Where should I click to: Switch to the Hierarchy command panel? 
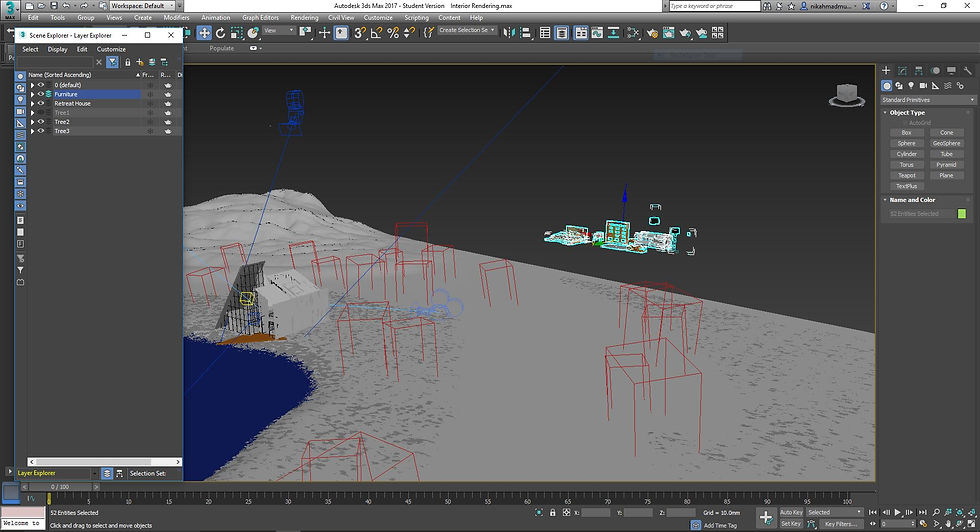click(918, 71)
